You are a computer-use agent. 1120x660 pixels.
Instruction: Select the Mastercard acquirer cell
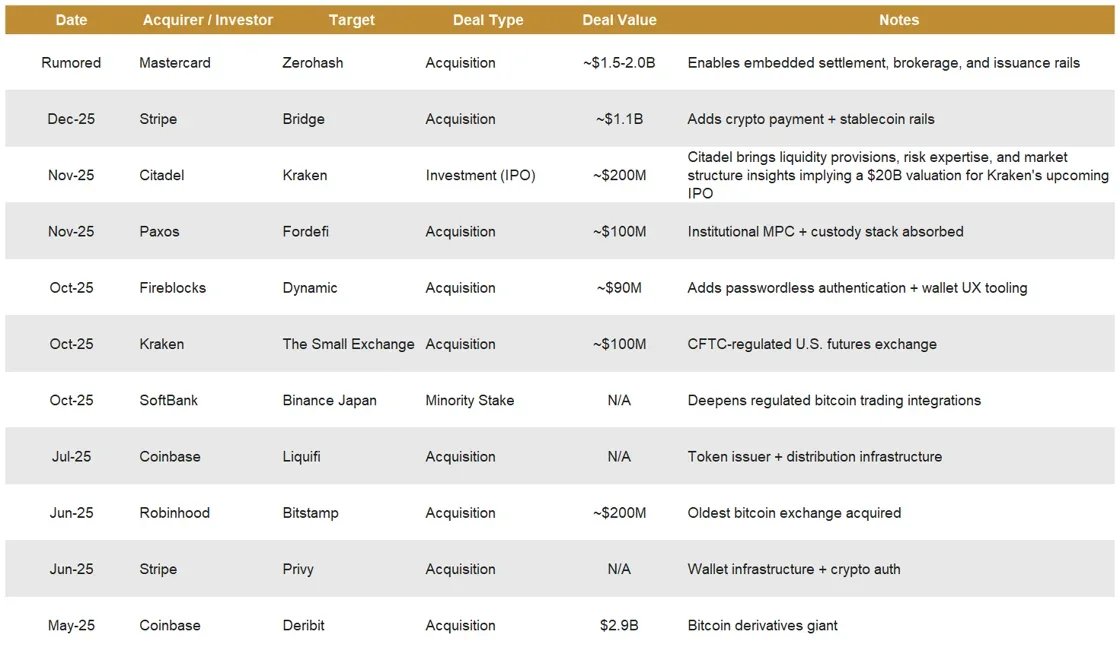[x=175, y=63]
